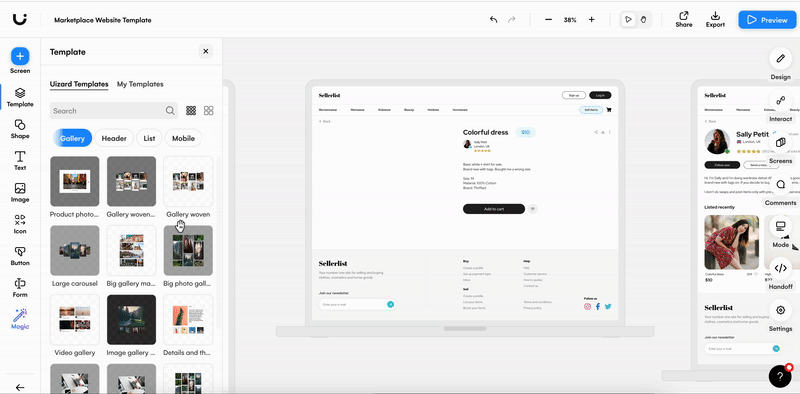This screenshot has width=800, height=394.
Task: Open the help question mark bubble
Action: tap(780, 377)
